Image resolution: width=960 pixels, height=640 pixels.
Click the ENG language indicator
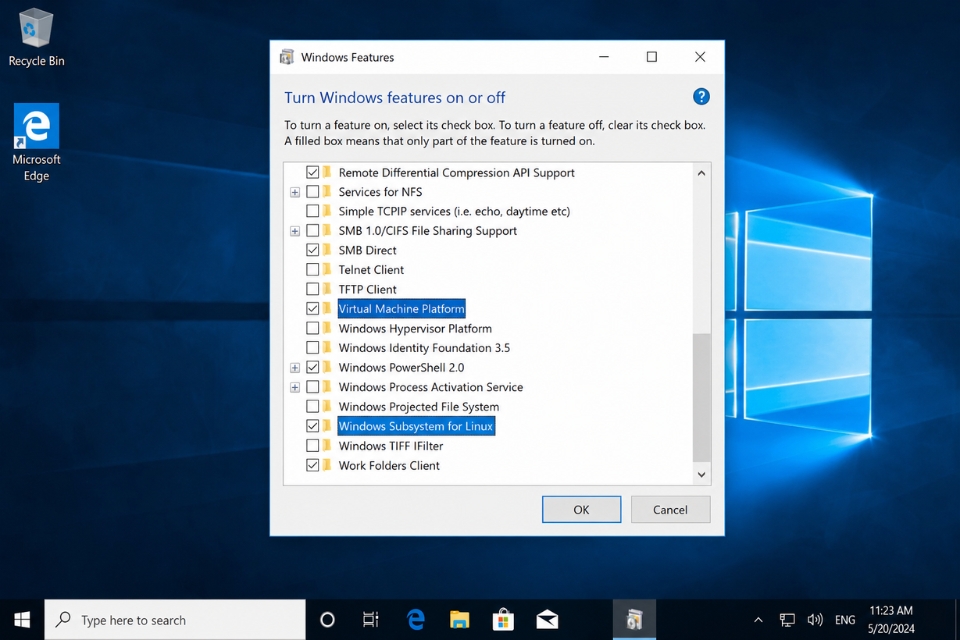click(845, 620)
